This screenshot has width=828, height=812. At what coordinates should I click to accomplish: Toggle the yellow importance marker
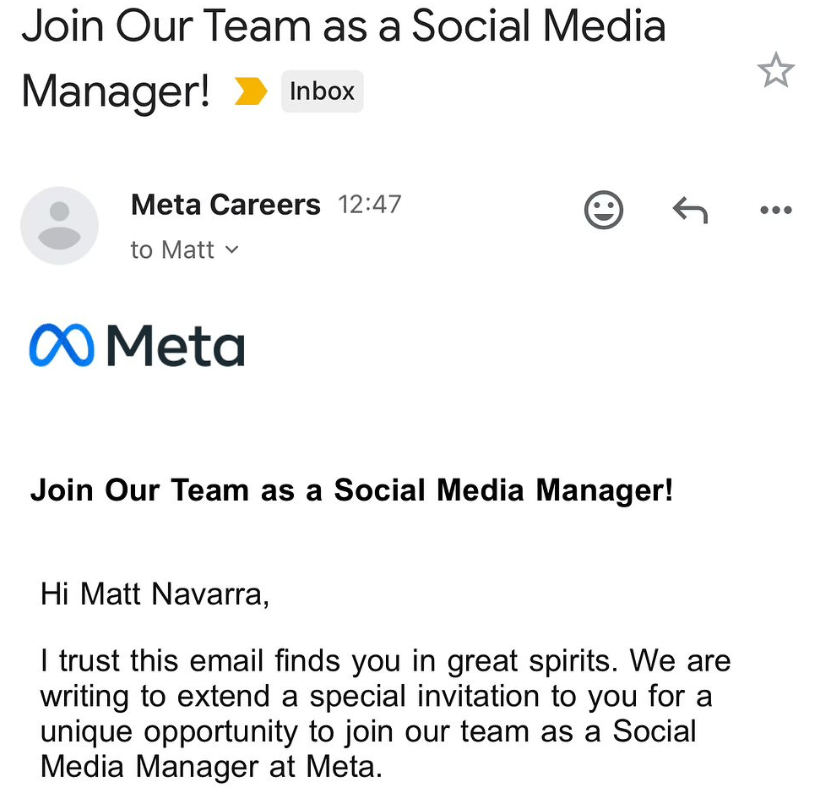click(250, 92)
